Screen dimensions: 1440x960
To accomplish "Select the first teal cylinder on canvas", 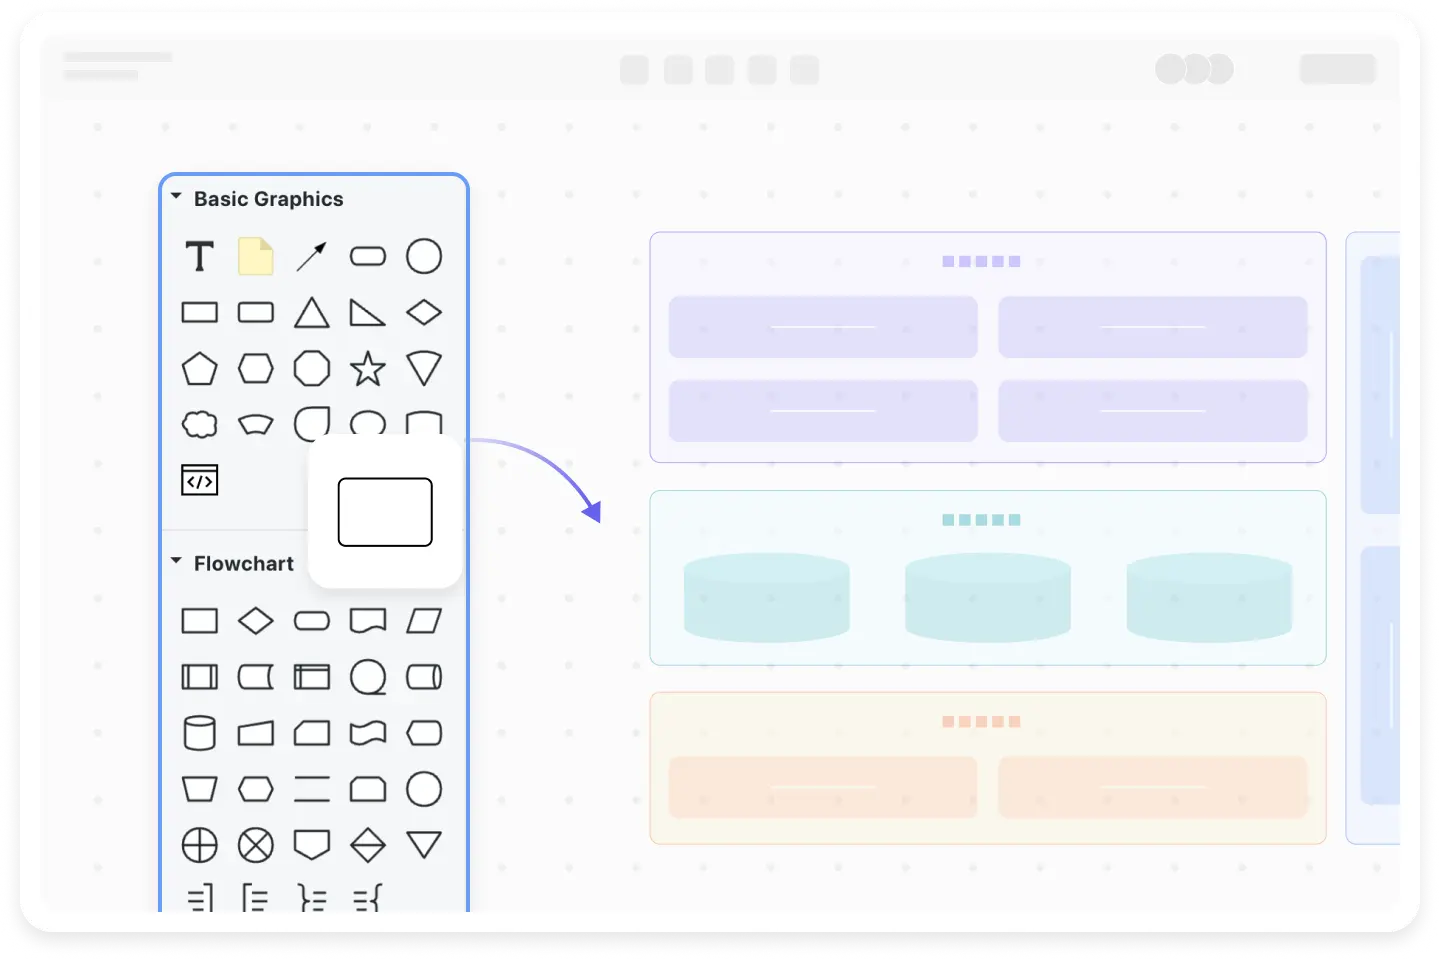I will [x=767, y=597].
